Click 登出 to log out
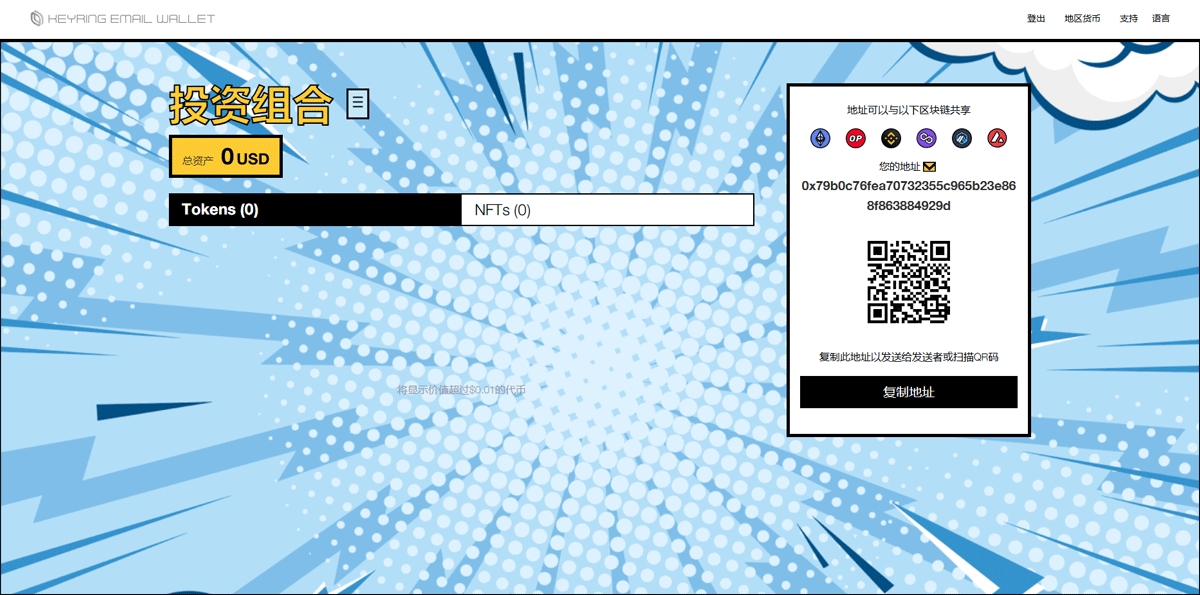1200x595 pixels. [x=1036, y=18]
